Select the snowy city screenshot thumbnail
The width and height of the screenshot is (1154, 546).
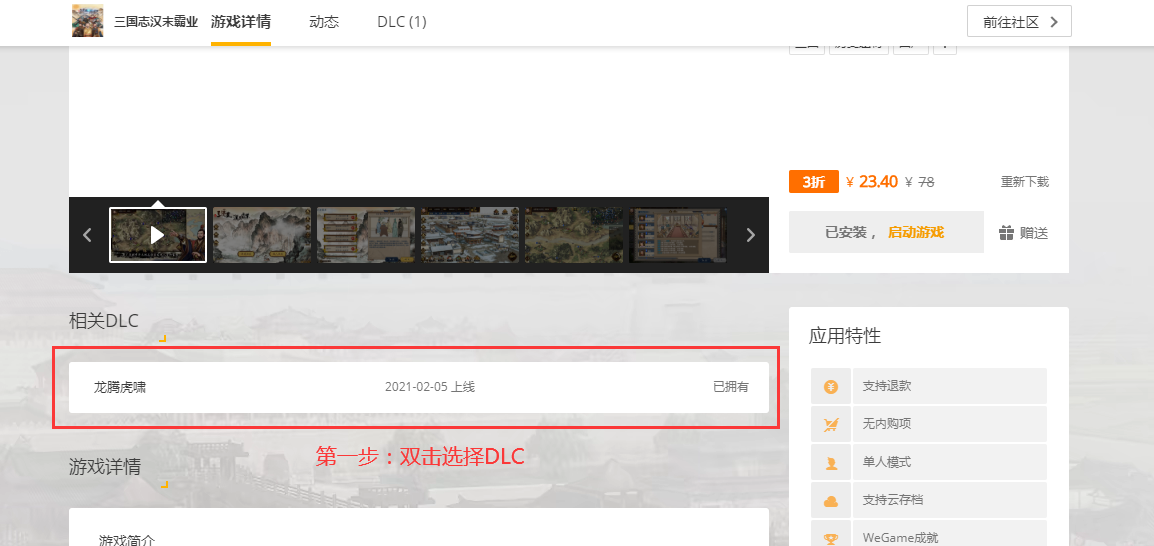coord(470,235)
